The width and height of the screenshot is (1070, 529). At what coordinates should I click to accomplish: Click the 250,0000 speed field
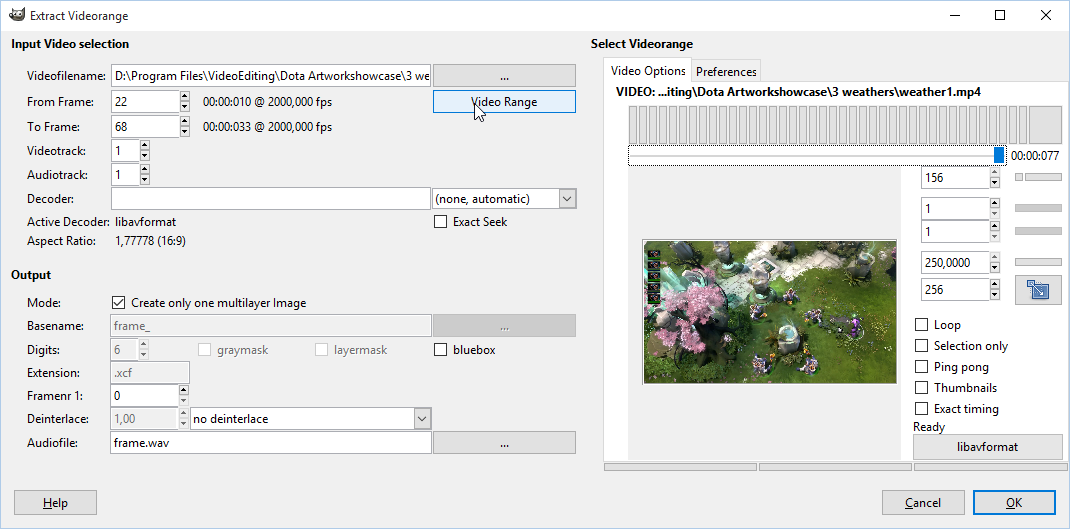(x=955, y=262)
